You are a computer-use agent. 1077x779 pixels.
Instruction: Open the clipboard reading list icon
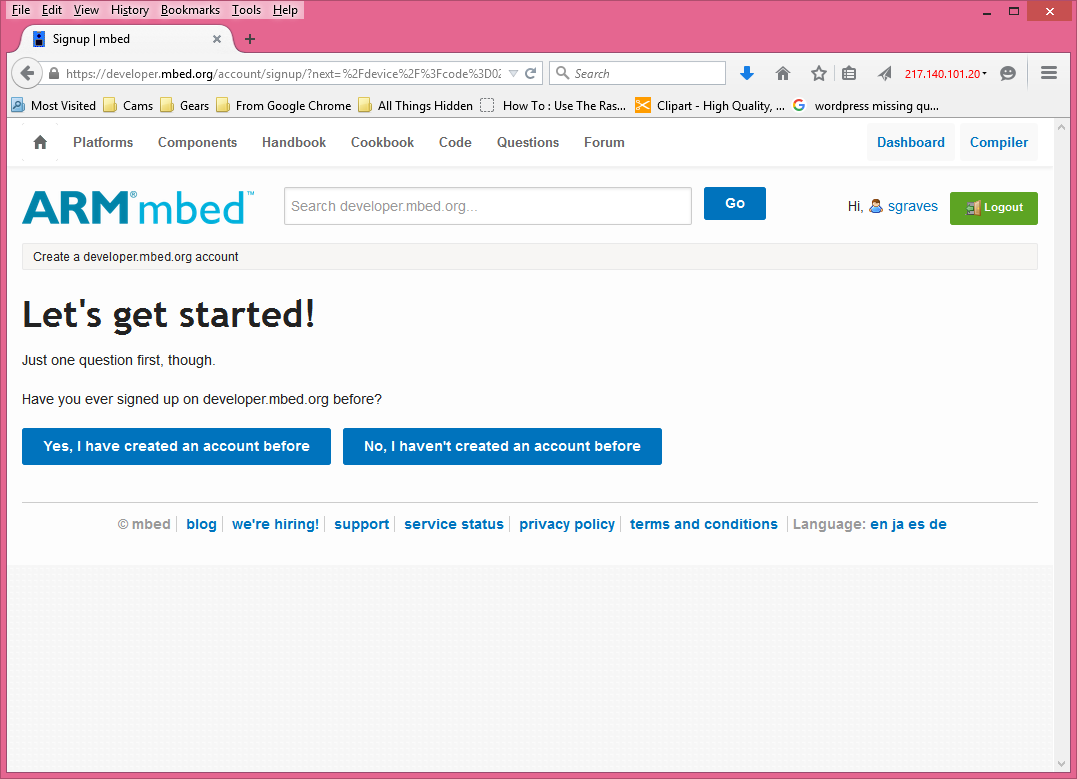point(849,73)
